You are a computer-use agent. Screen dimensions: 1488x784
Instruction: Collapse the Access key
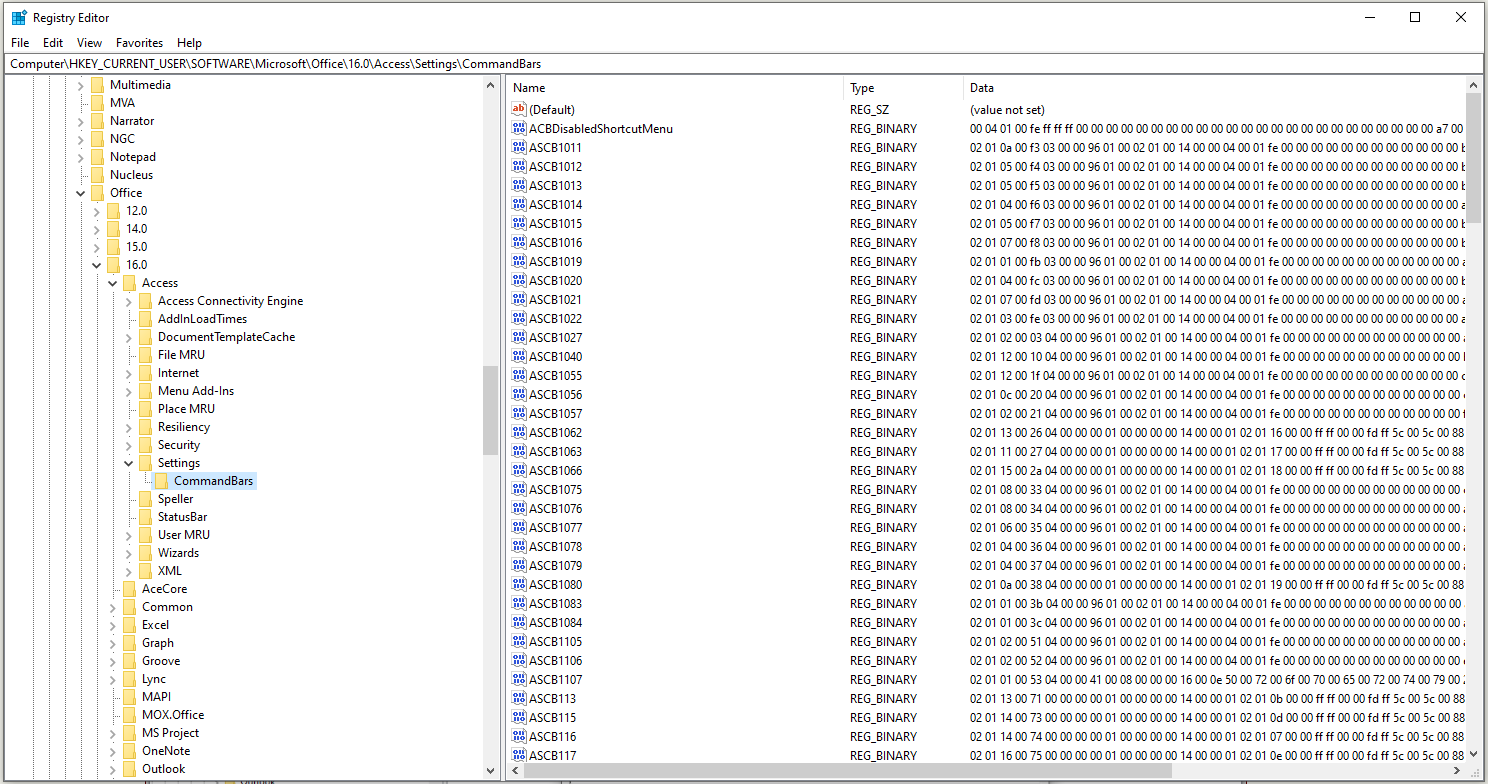(x=113, y=283)
